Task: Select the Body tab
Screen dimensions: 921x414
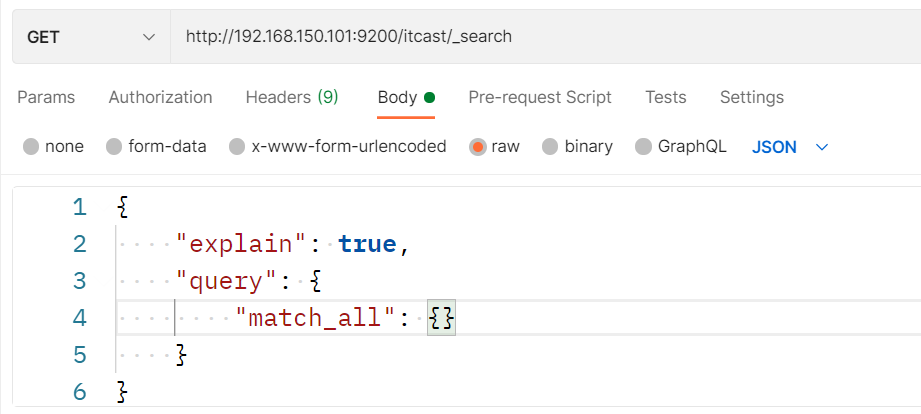Action: pos(397,97)
